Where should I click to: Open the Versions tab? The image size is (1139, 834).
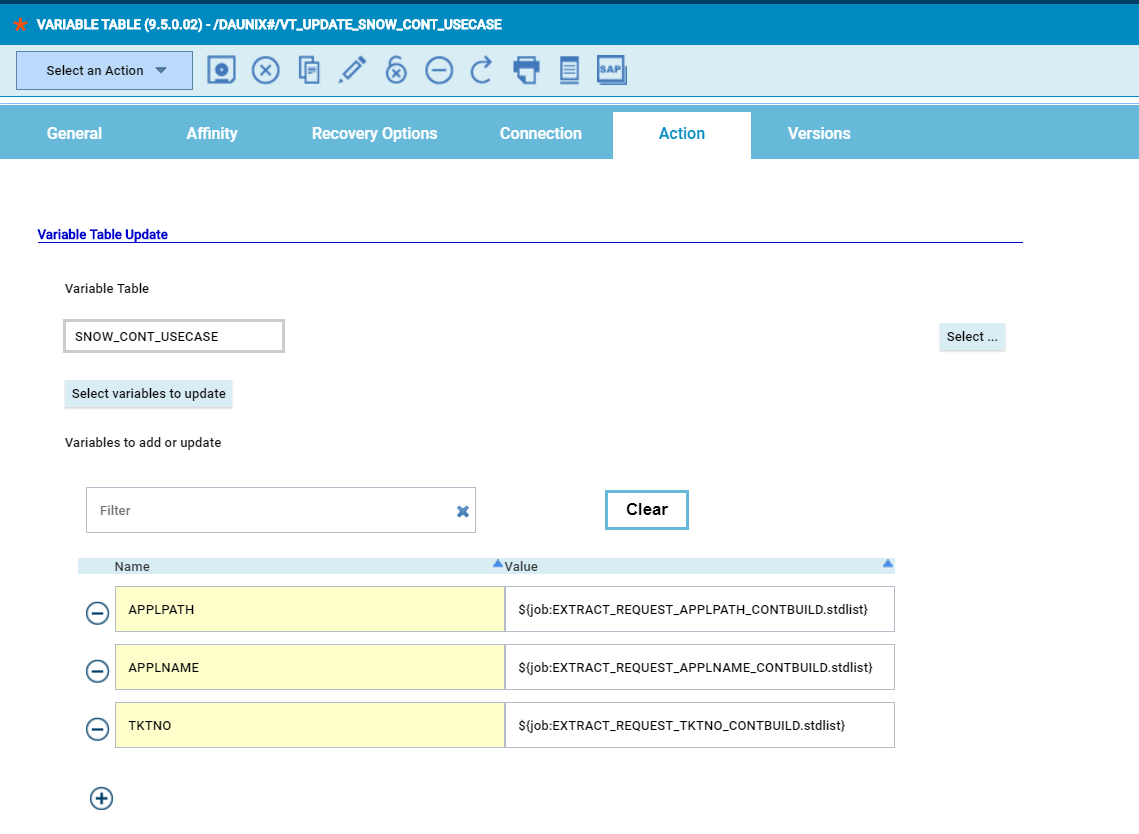coord(818,134)
